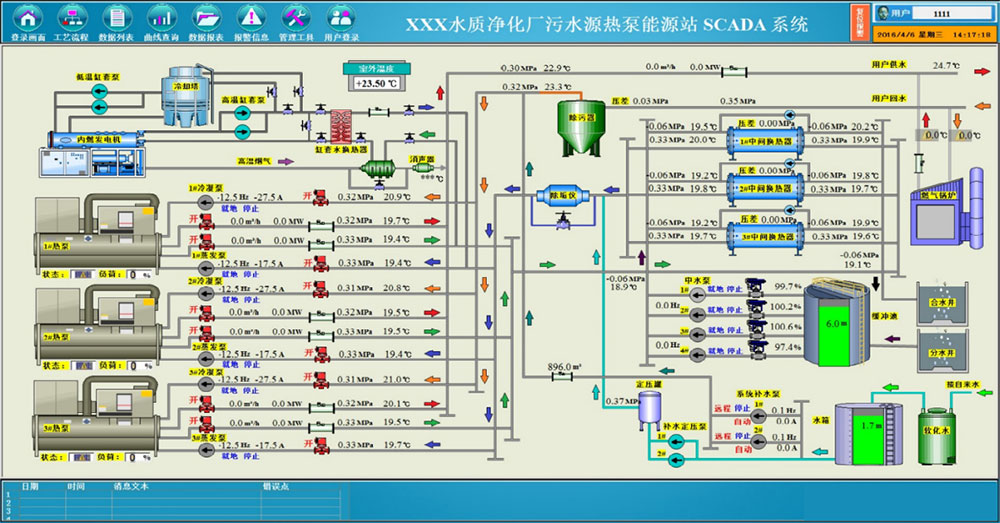Viewport: 1000px width, 523px height.
Task: Click the 896.0 m³ flow meter reading
Action: pyautogui.click(x=564, y=367)
